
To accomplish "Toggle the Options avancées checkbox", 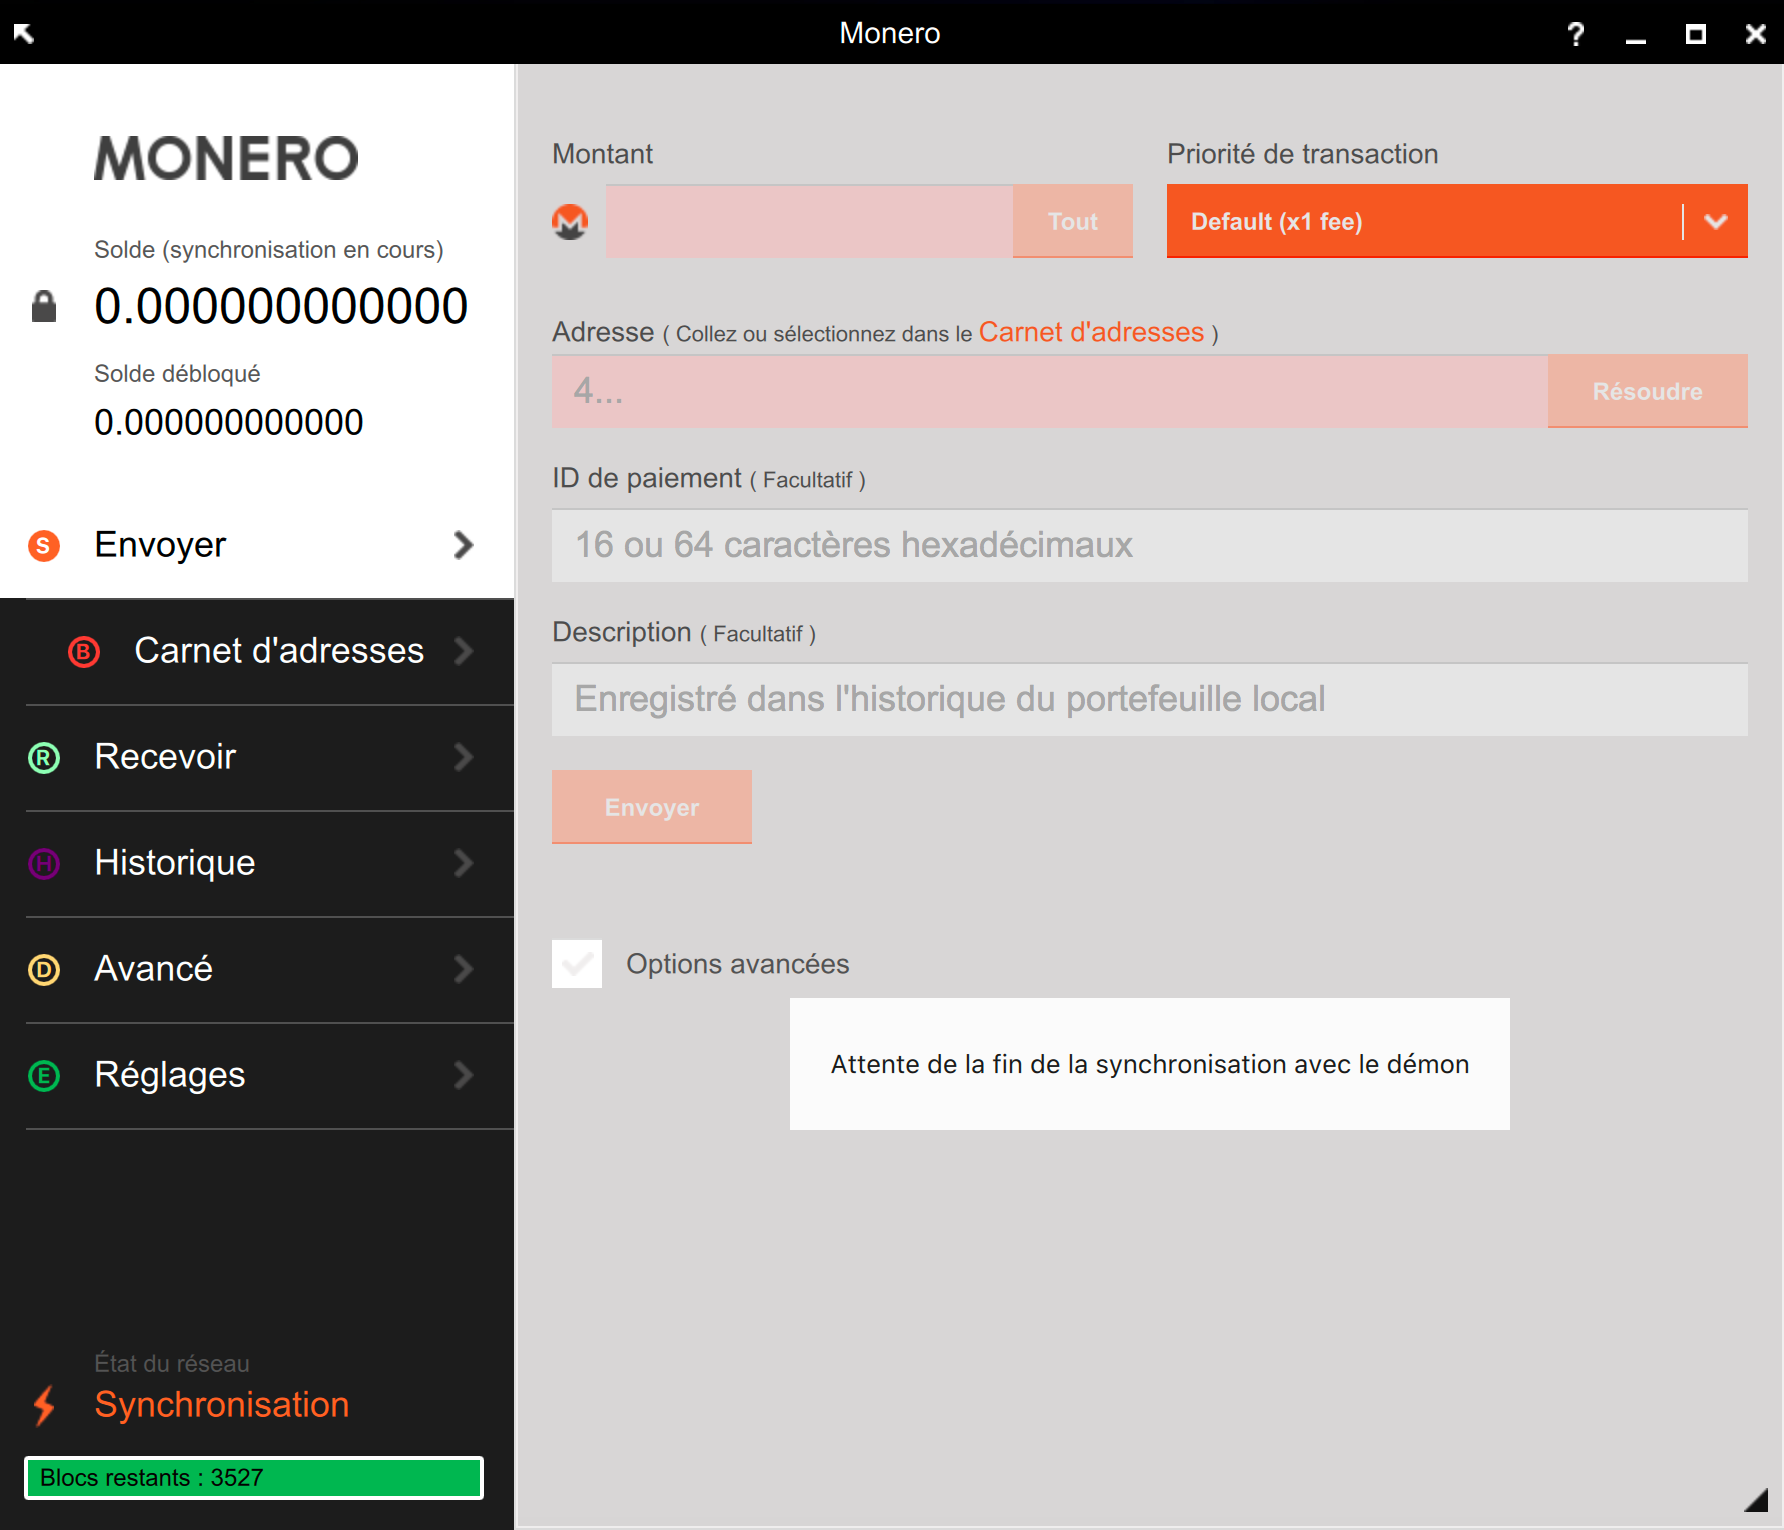I will (x=577, y=964).
